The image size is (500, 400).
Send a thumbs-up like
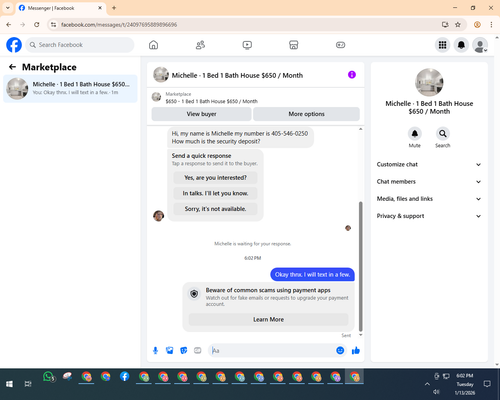tap(356, 350)
